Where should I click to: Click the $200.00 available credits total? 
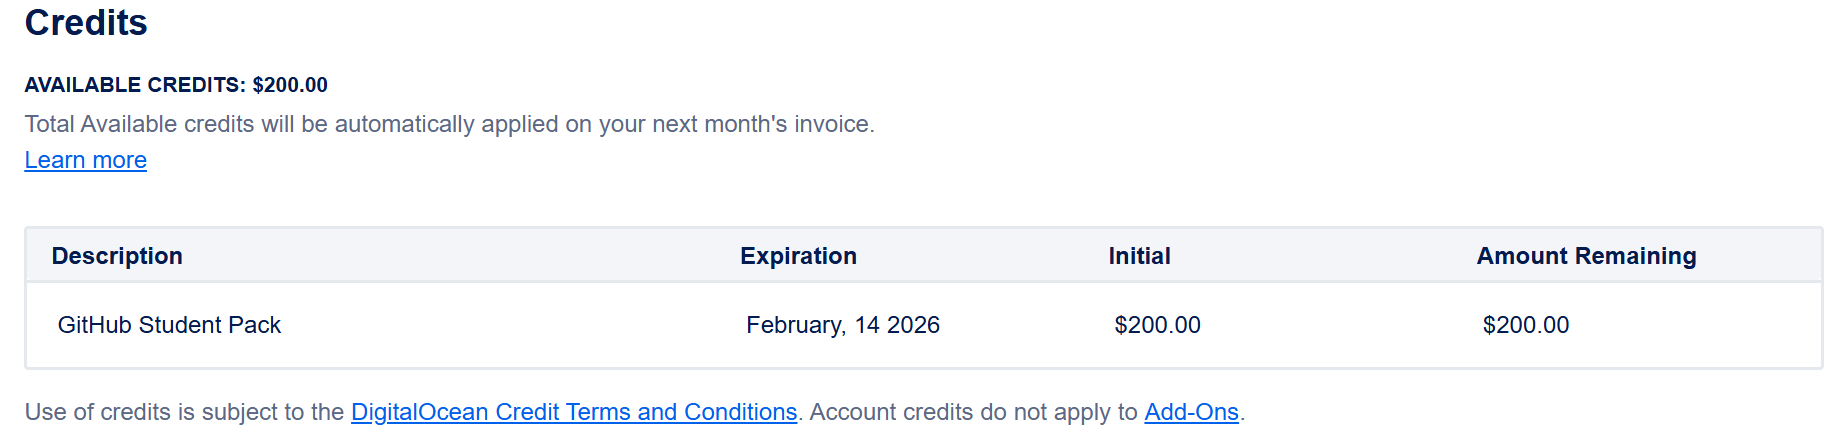click(290, 85)
